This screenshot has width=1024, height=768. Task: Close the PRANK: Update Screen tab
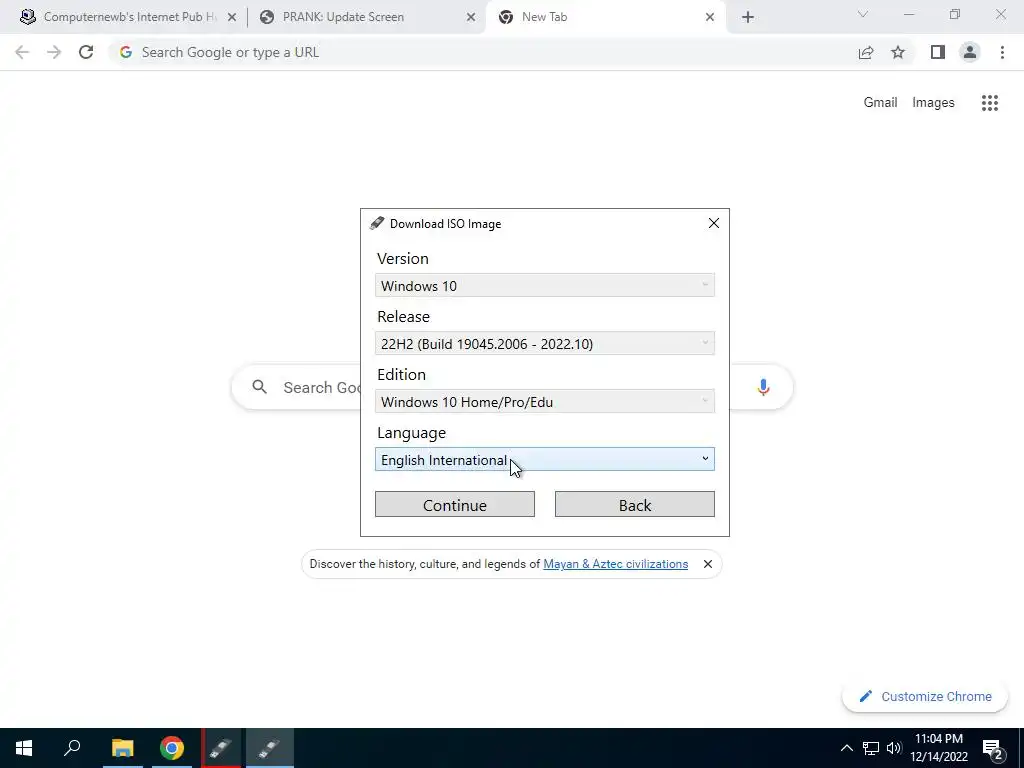point(471,17)
